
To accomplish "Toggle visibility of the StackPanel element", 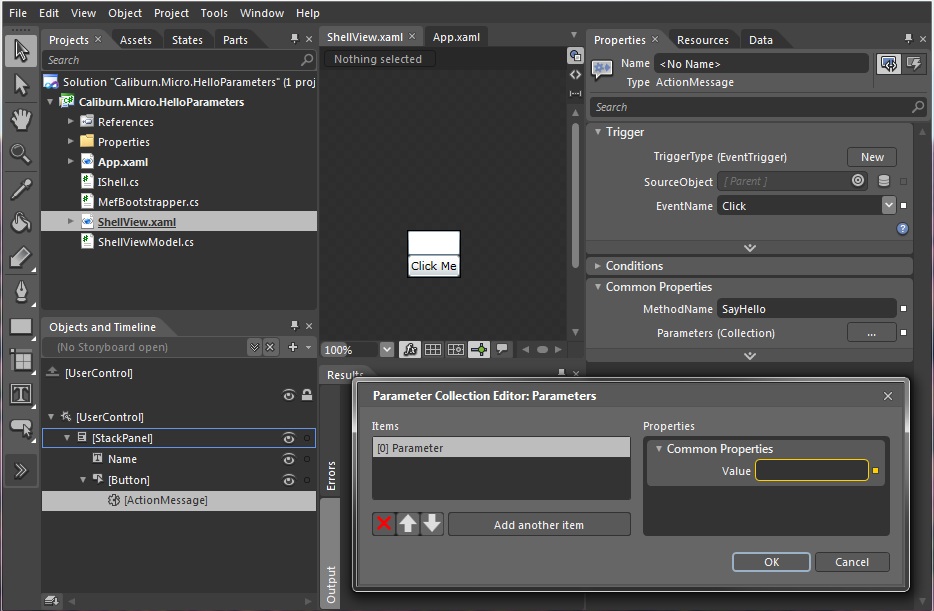I will tap(289, 437).
